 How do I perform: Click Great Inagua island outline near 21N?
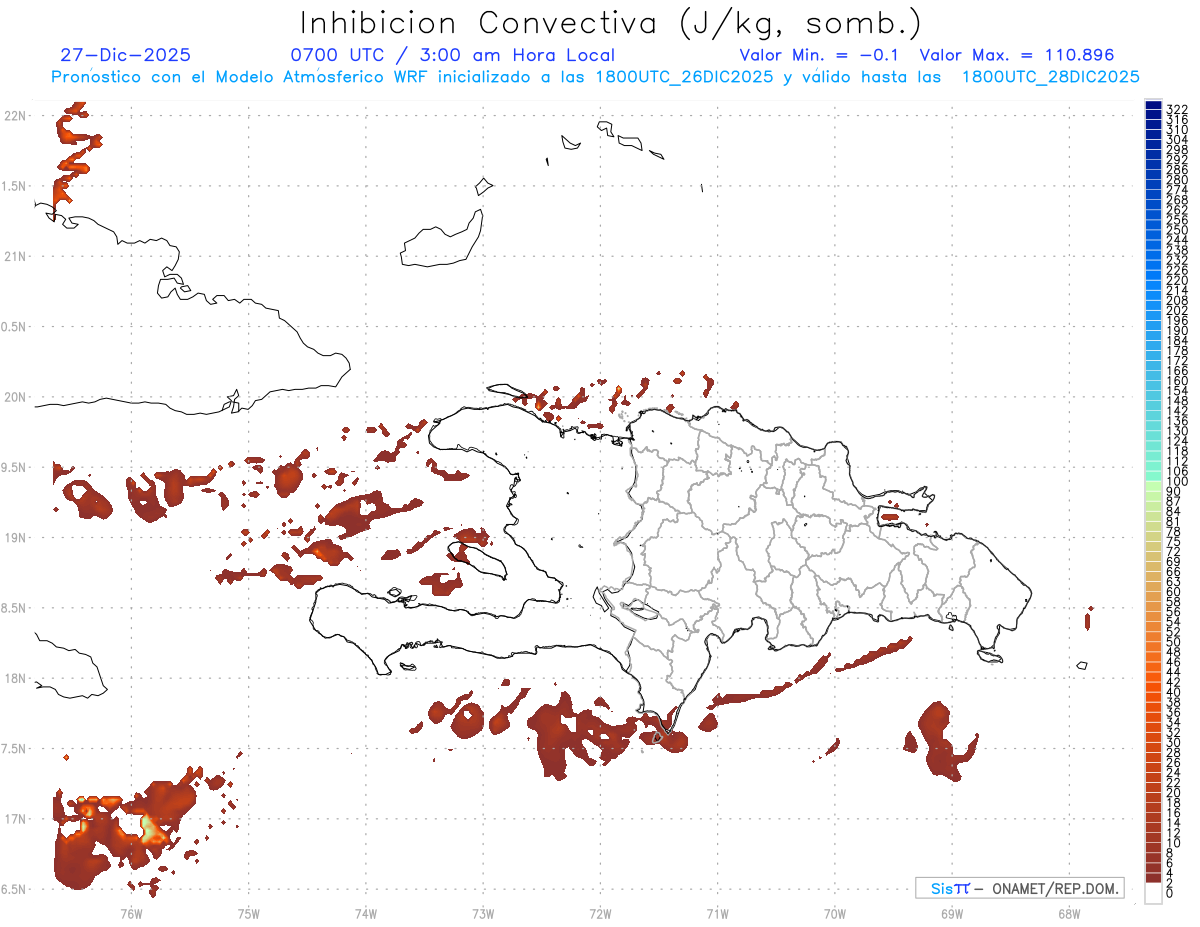pos(443,240)
